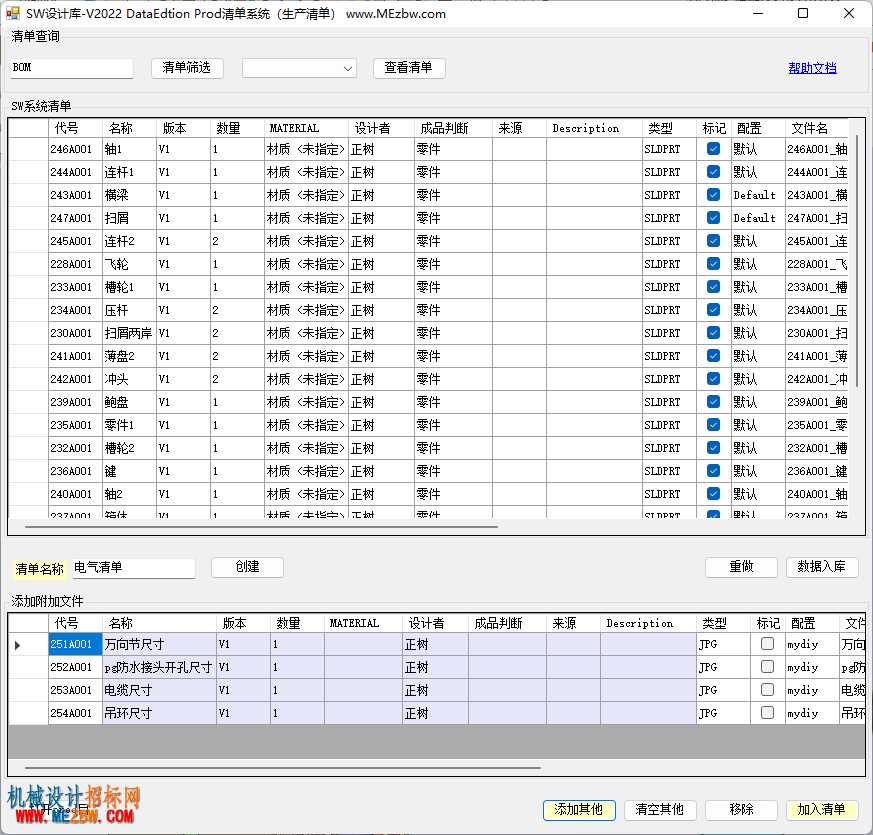Open the 帮助文档 link
This screenshot has width=873, height=835.
812,68
